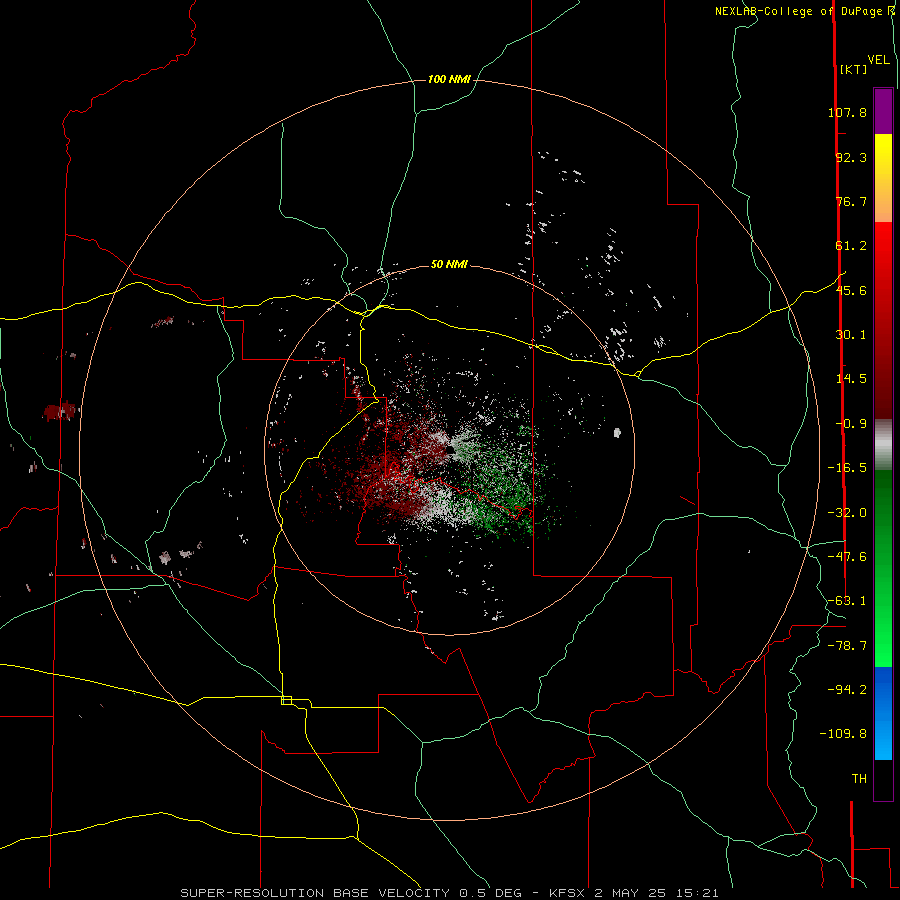Click the TH label on the scale
The width and height of the screenshot is (900, 900).
pos(859,779)
